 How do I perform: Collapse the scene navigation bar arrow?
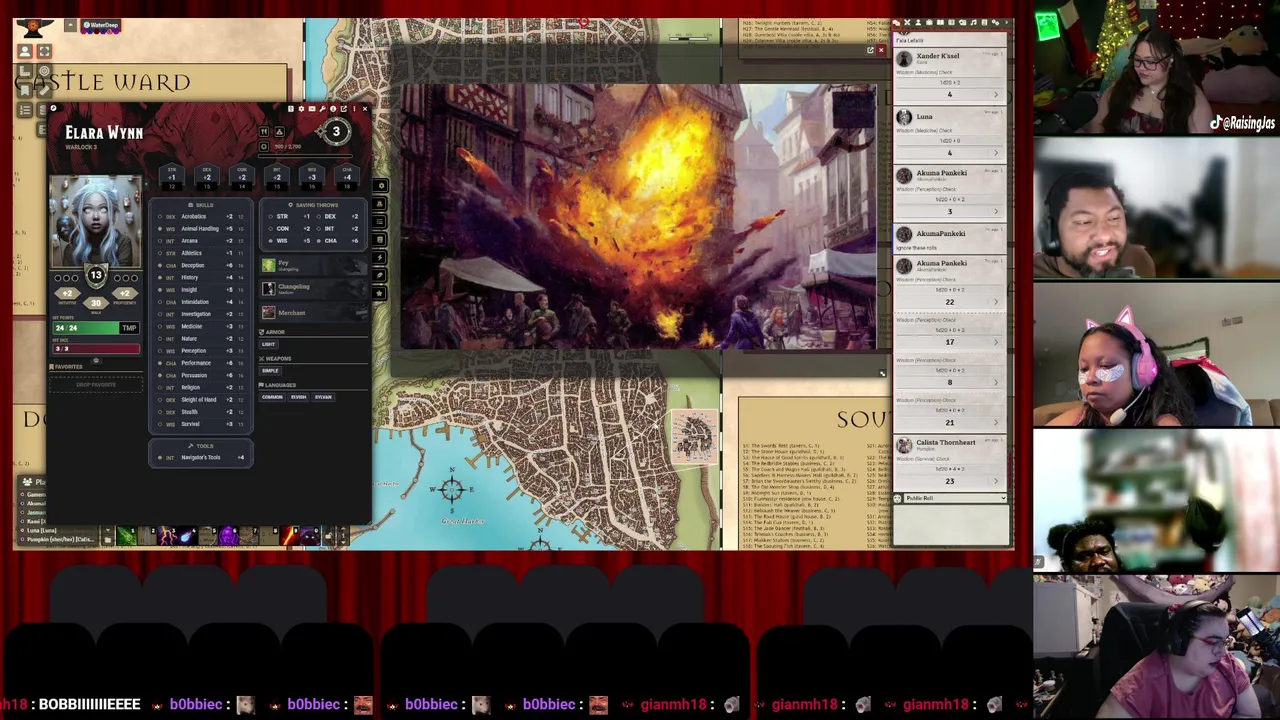pyautogui.click(x=70, y=25)
